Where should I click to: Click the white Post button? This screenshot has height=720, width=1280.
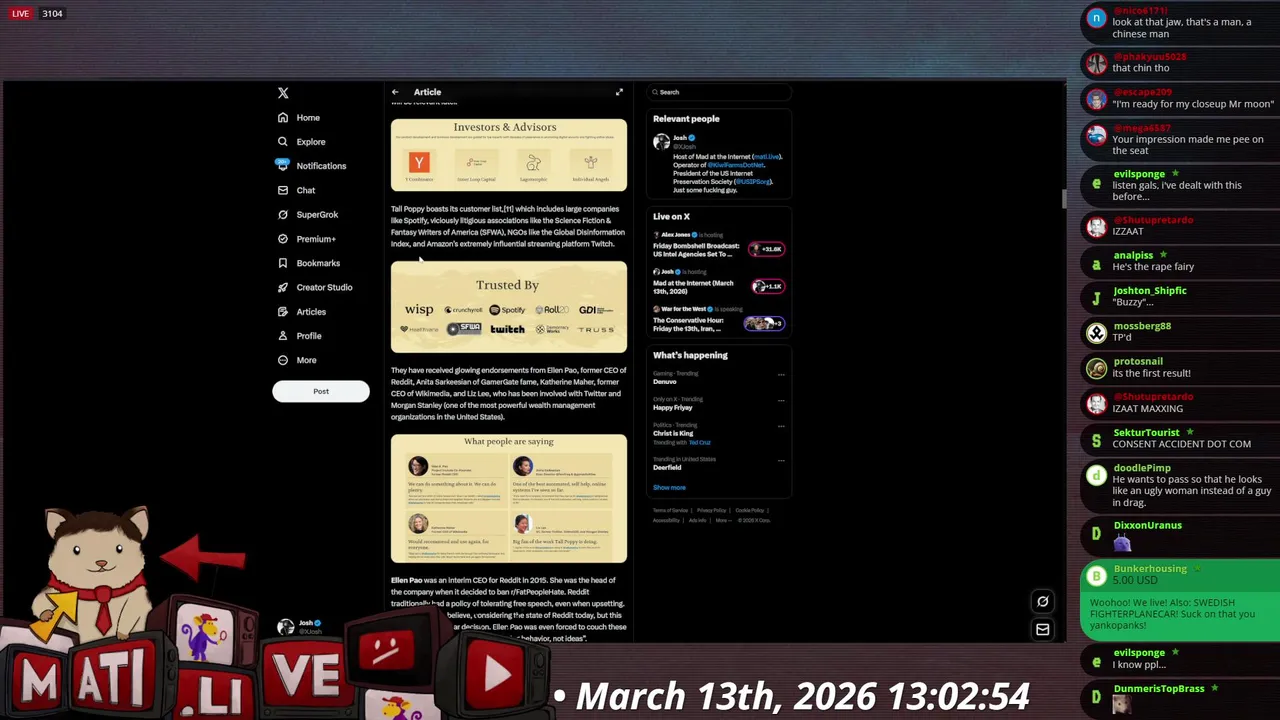321,391
